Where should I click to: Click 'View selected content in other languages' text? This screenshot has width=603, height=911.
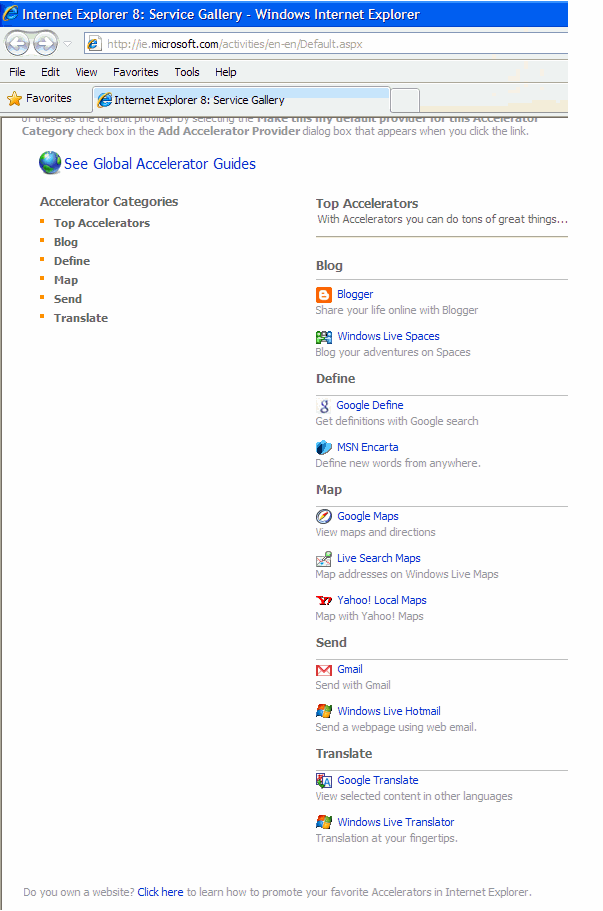pyautogui.click(x=414, y=797)
